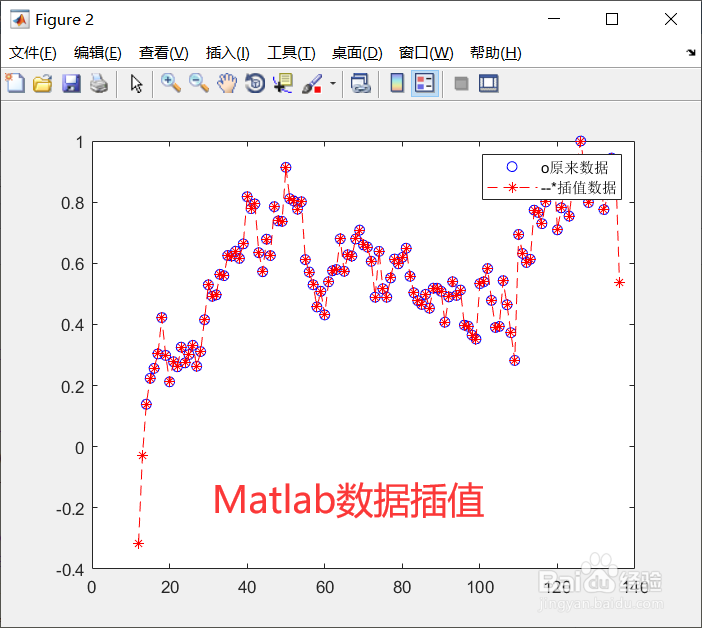Open the 文件(F) menu
The width and height of the screenshot is (702, 628).
(33, 53)
